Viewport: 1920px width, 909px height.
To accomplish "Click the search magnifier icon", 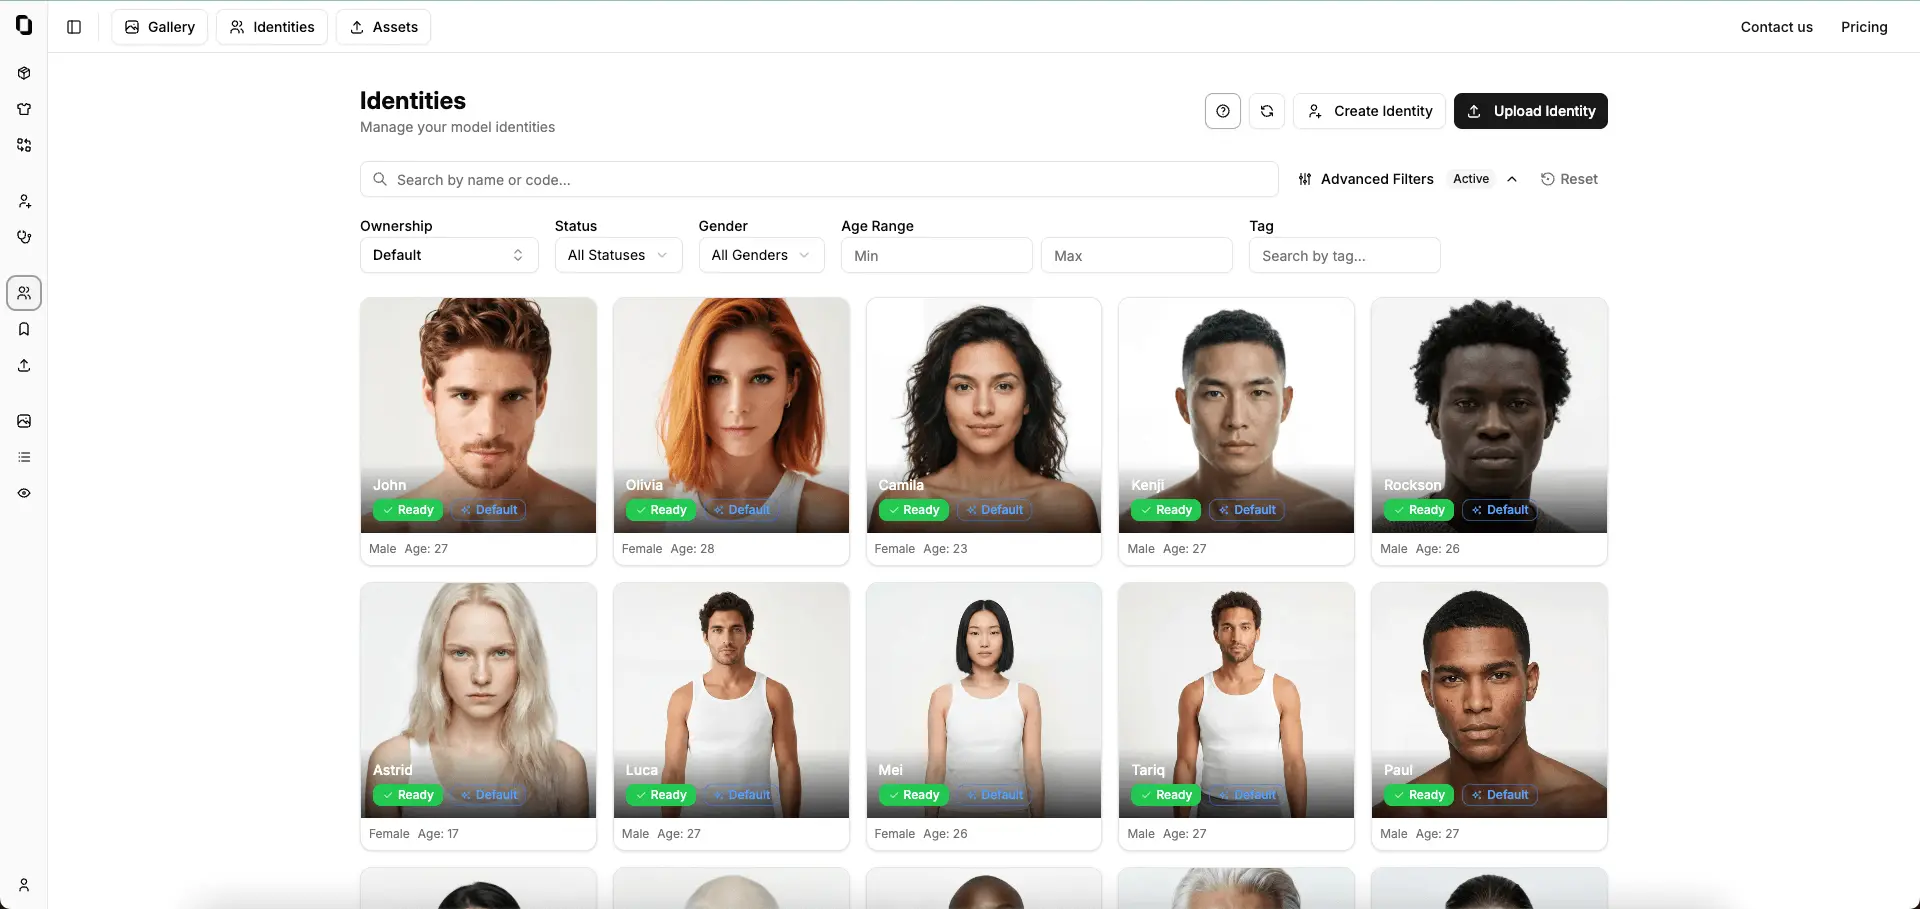I will [x=380, y=179].
